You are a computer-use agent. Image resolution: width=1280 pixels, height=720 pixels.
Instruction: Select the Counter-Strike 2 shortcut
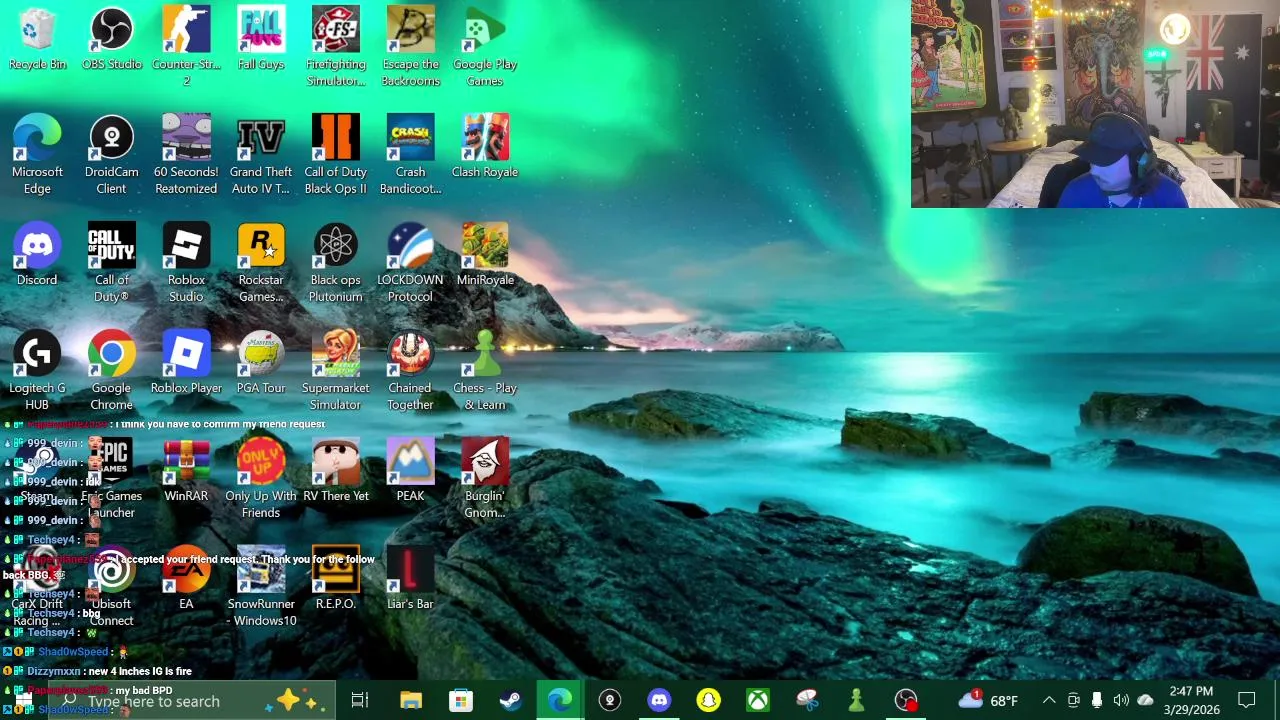[x=186, y=47]
